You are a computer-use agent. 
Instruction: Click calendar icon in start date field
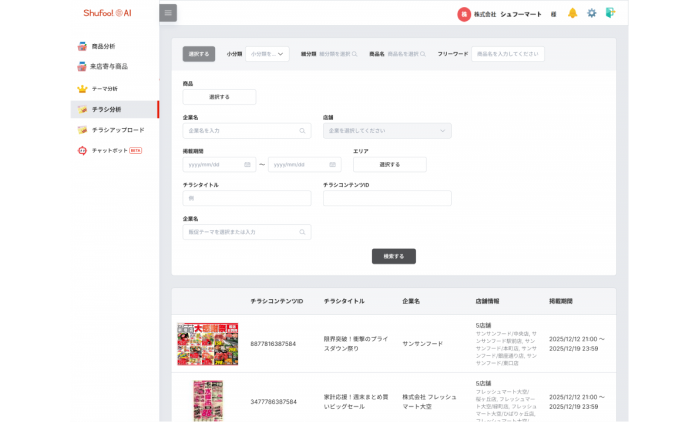tap(249, 164)
